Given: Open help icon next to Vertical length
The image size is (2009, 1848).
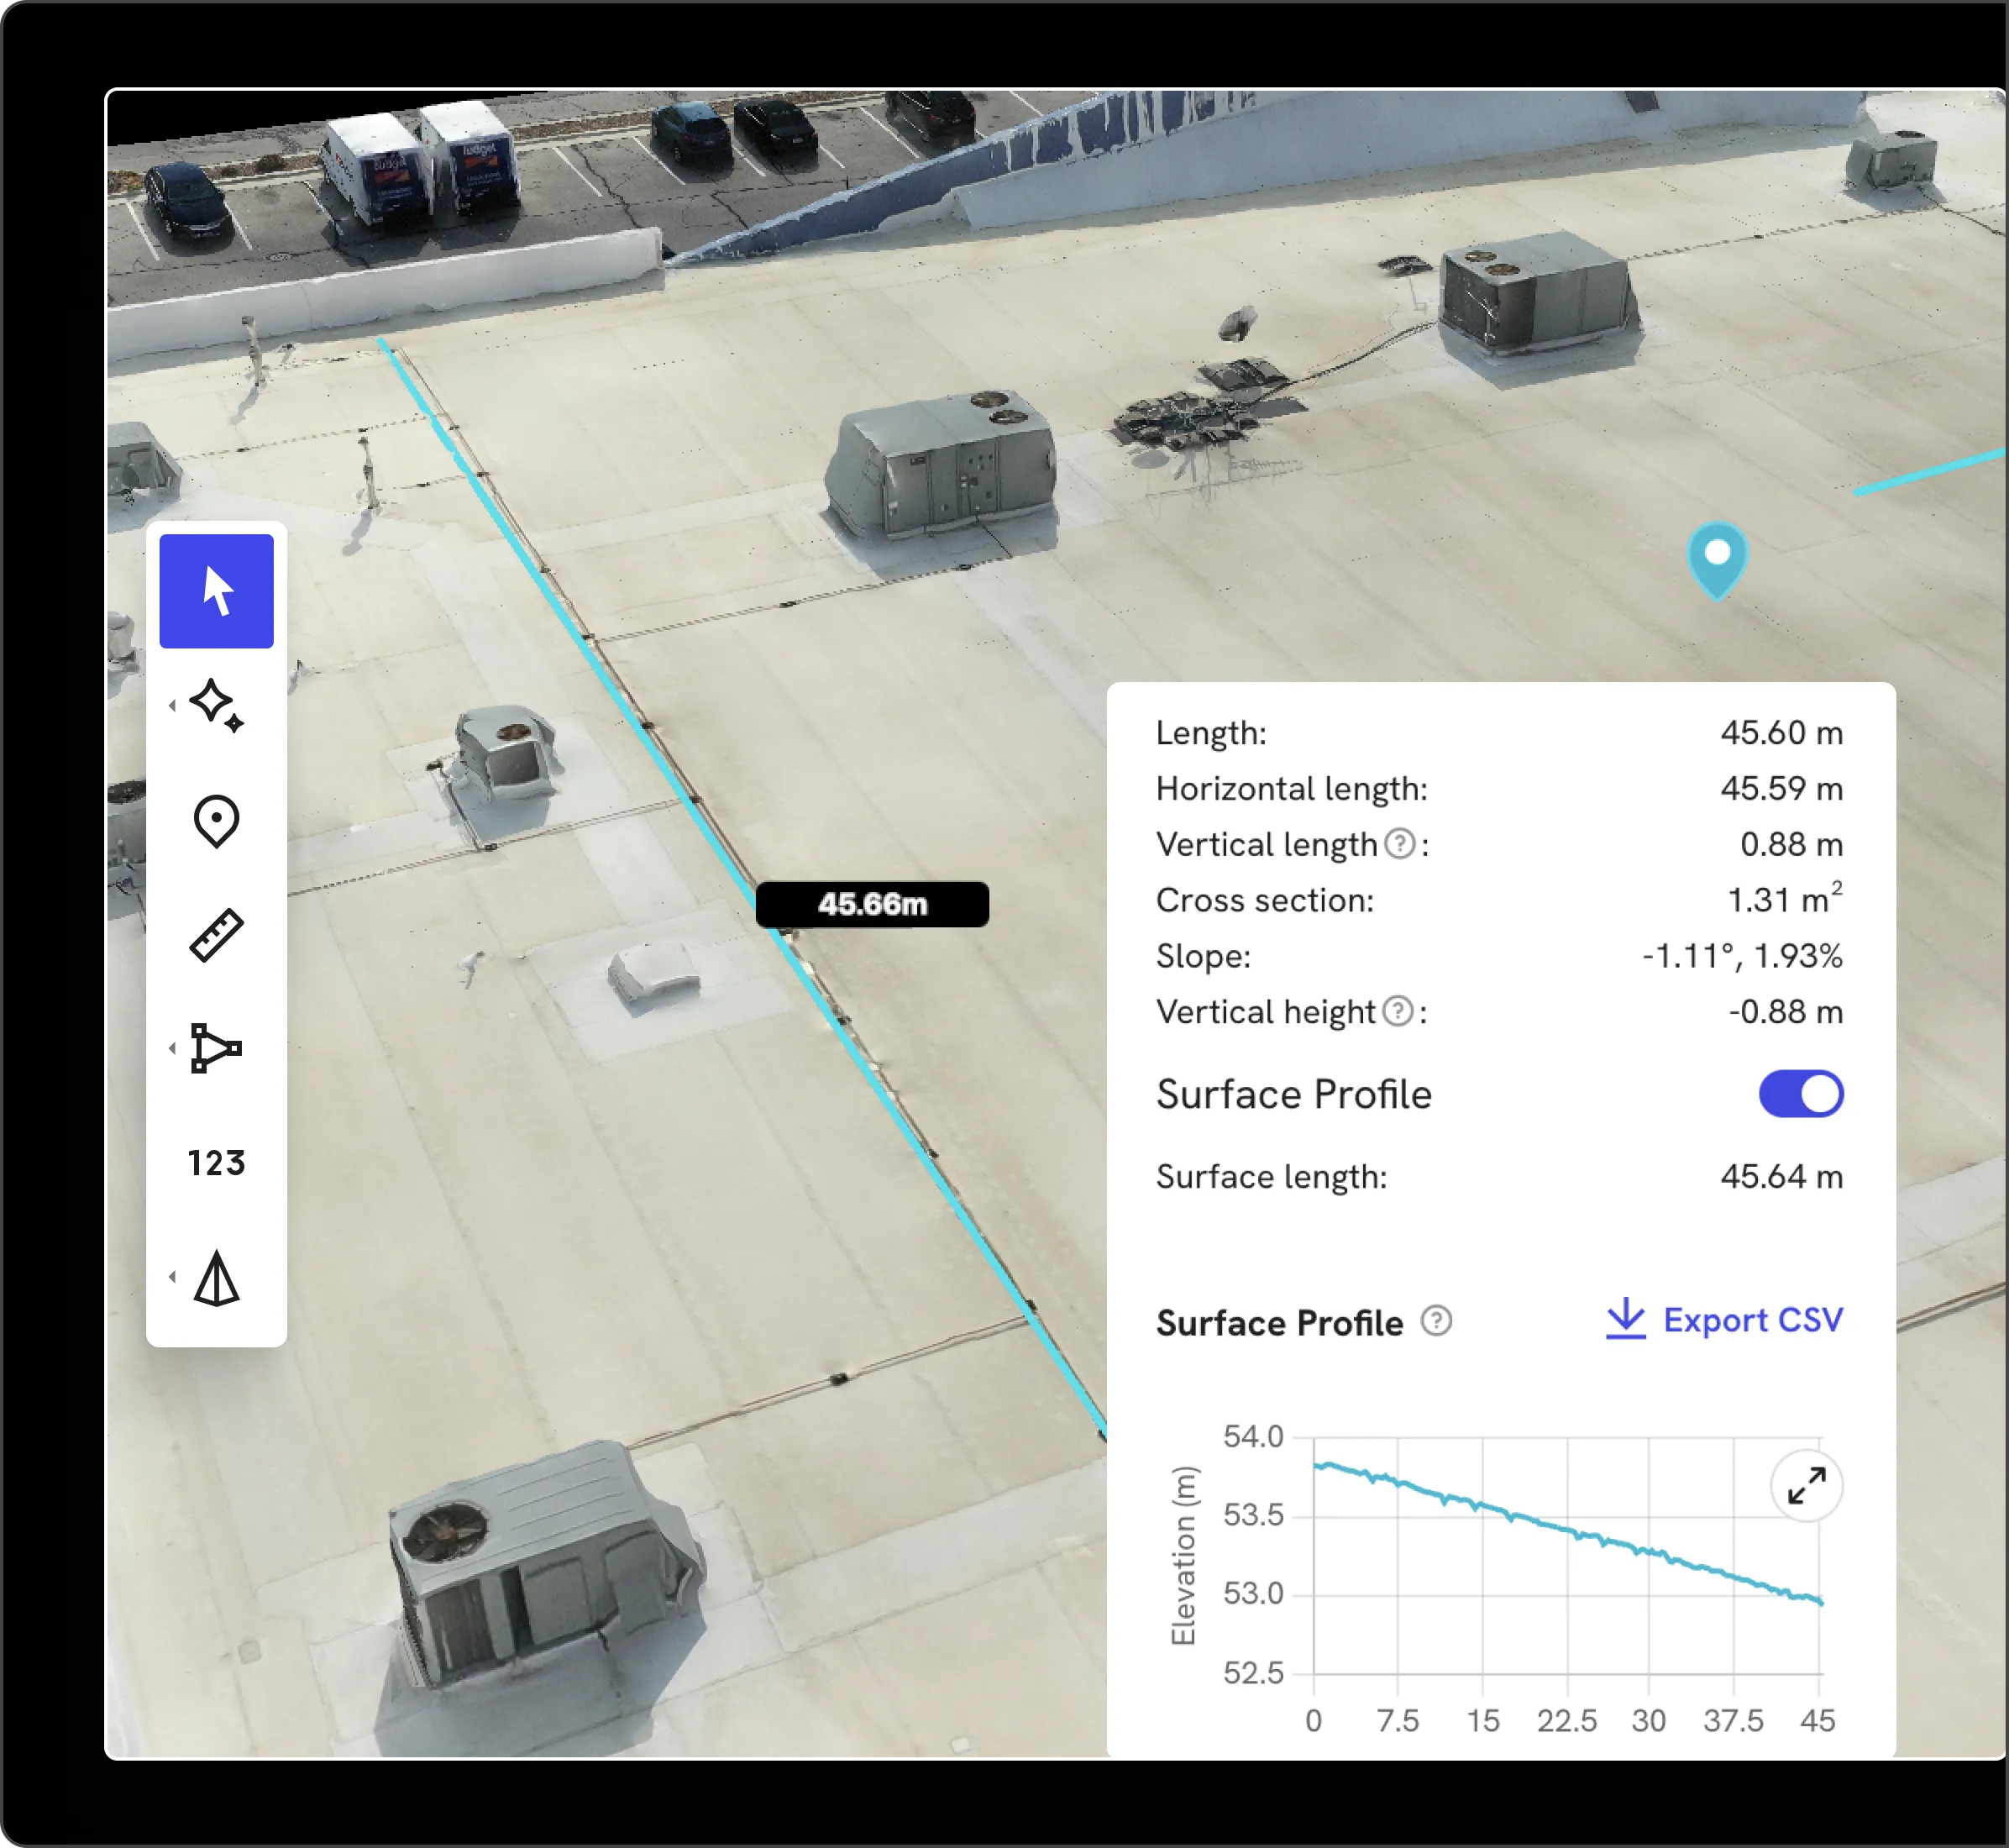Looking at the screenshot, I should [x=1399, y=844].
